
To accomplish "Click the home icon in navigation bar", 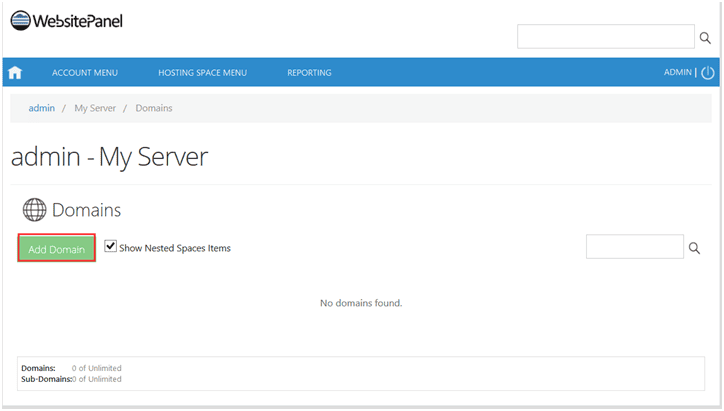I will pyautogui.click(x=15, y=73).
